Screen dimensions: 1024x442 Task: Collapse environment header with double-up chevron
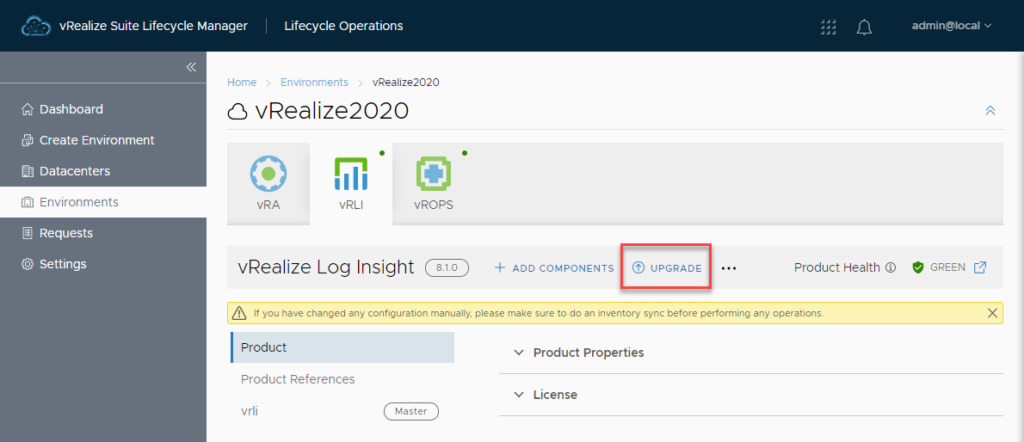click(990, 110)
